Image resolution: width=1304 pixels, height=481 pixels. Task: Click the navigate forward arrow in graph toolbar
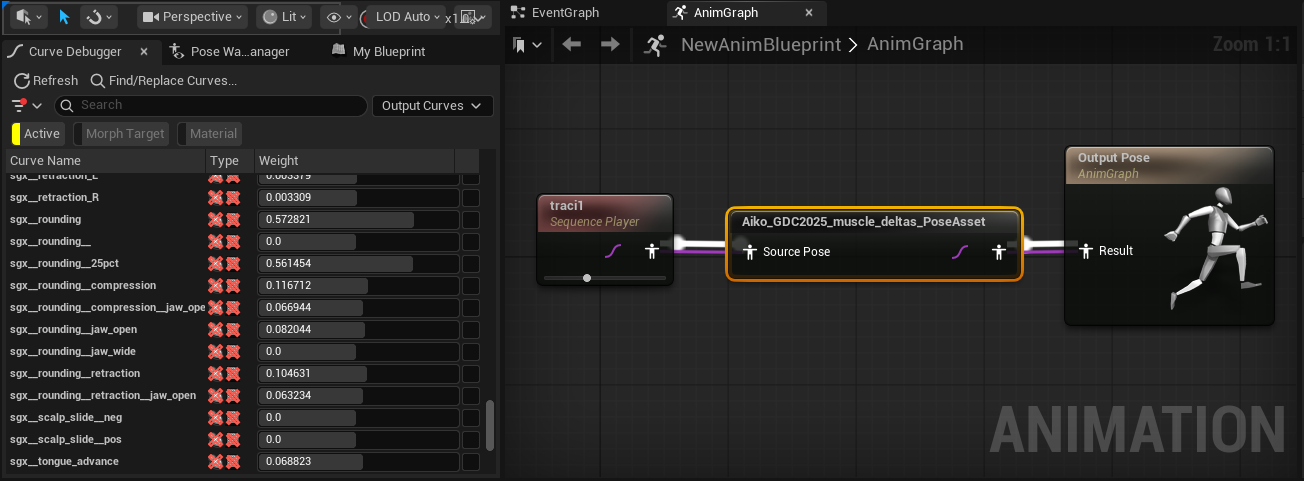pos(609,45)
